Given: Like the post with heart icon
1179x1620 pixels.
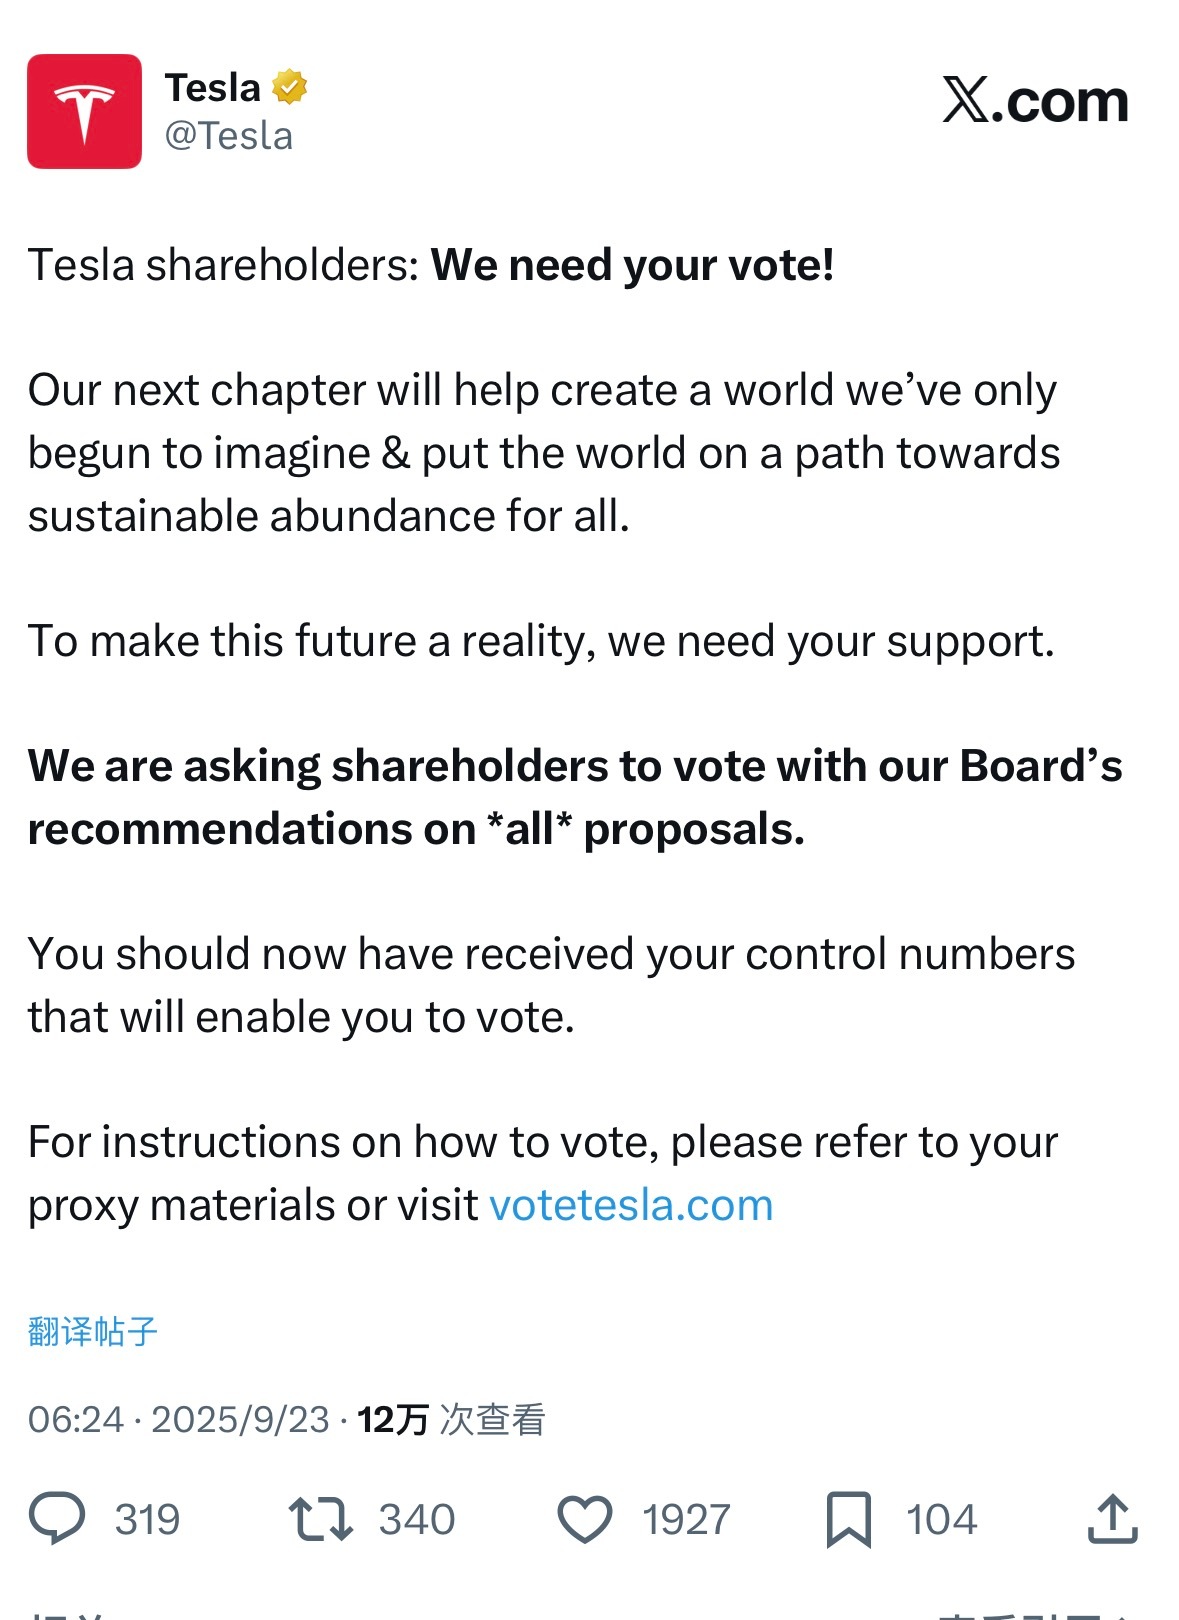Looking at the screenshot, I should pos(584,1519).
